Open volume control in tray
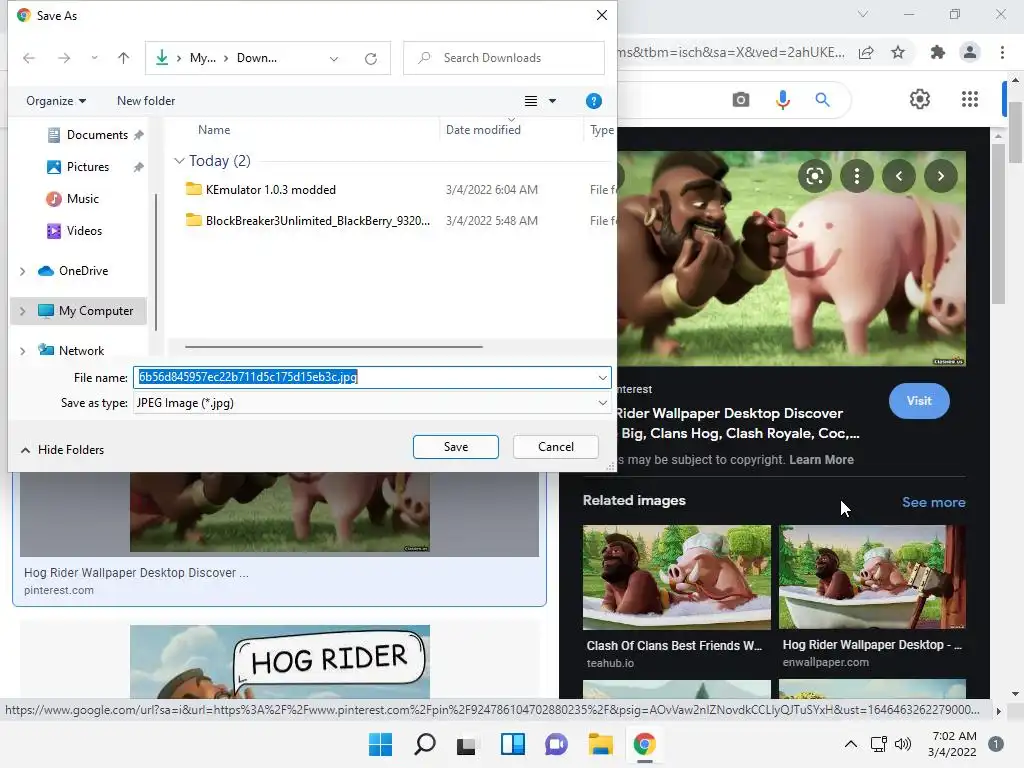1024x768 pixels. coord(903,744)
